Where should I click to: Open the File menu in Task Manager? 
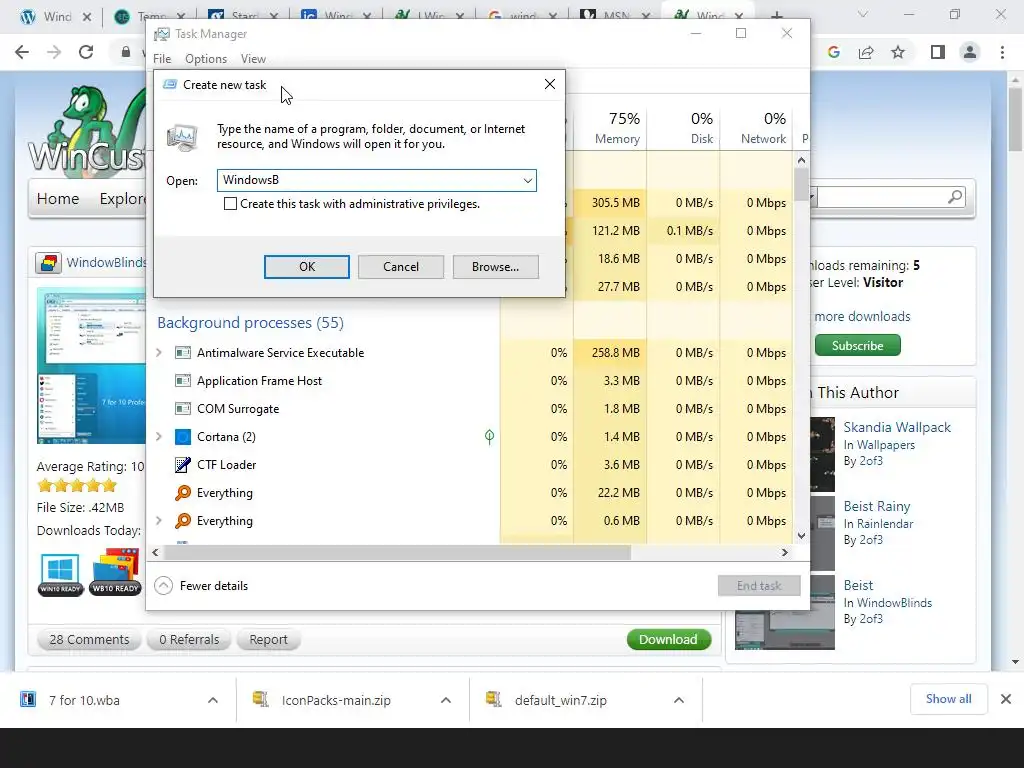pos(162,59)
